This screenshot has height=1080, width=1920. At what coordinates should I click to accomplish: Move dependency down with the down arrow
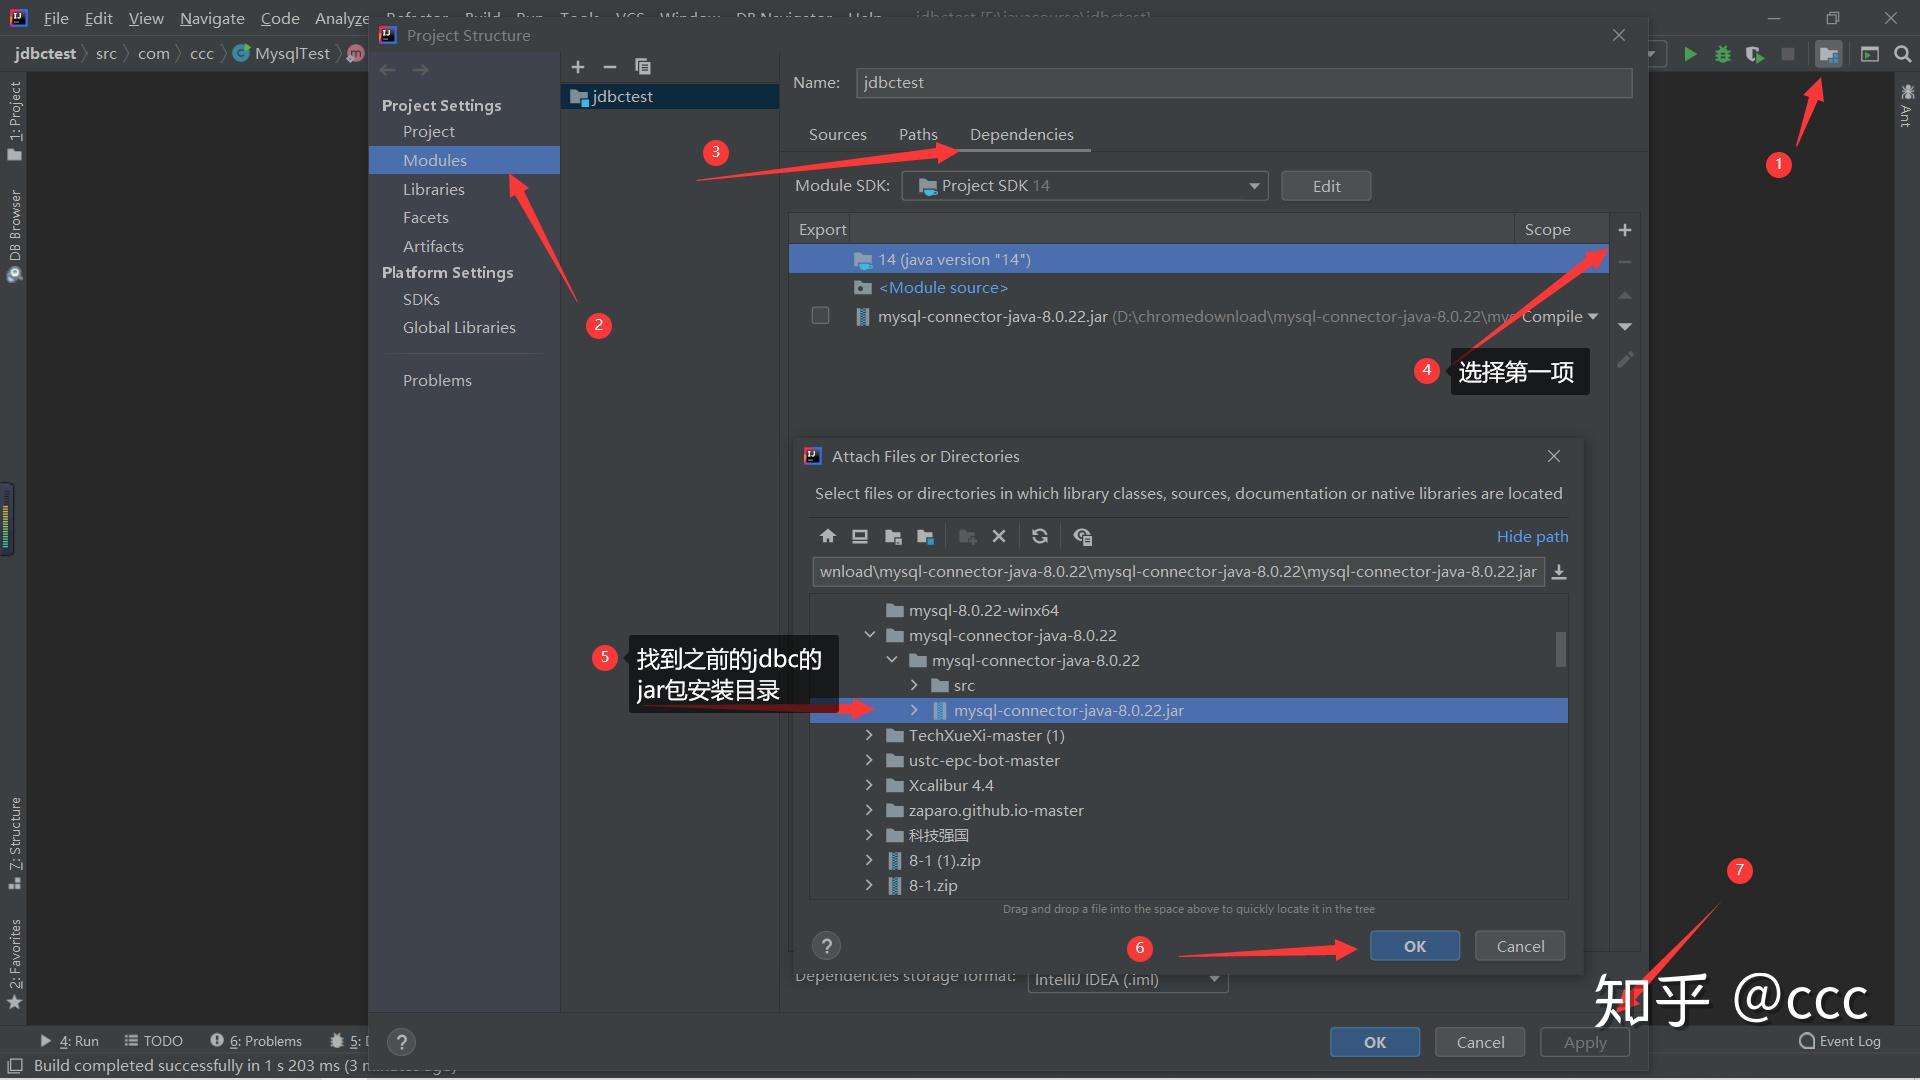[x=1625, y=326]
